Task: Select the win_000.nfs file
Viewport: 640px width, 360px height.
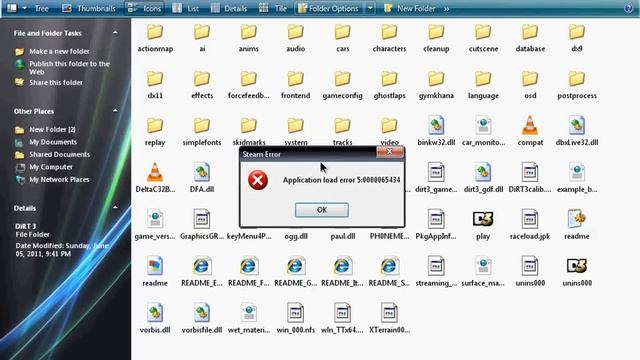Action: [296, 319]
